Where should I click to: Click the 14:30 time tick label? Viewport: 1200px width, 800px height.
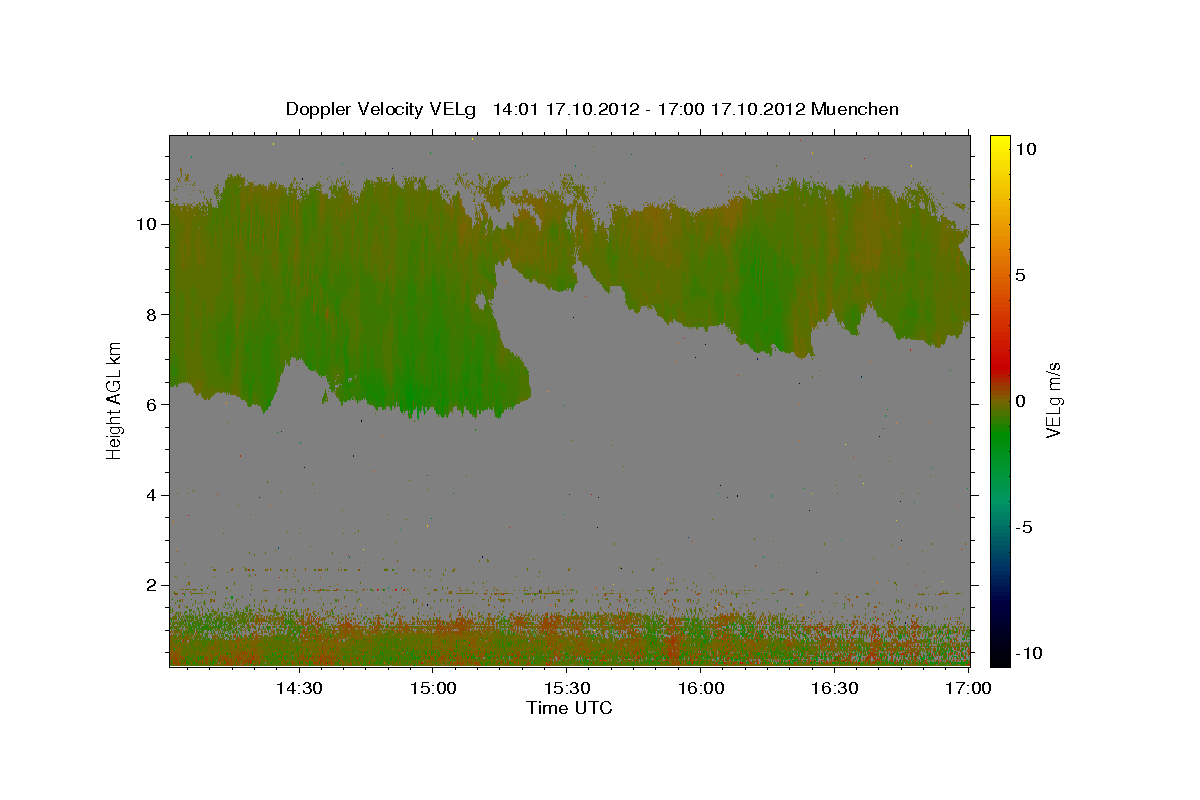pyautogui.click(x=298, y=688)
